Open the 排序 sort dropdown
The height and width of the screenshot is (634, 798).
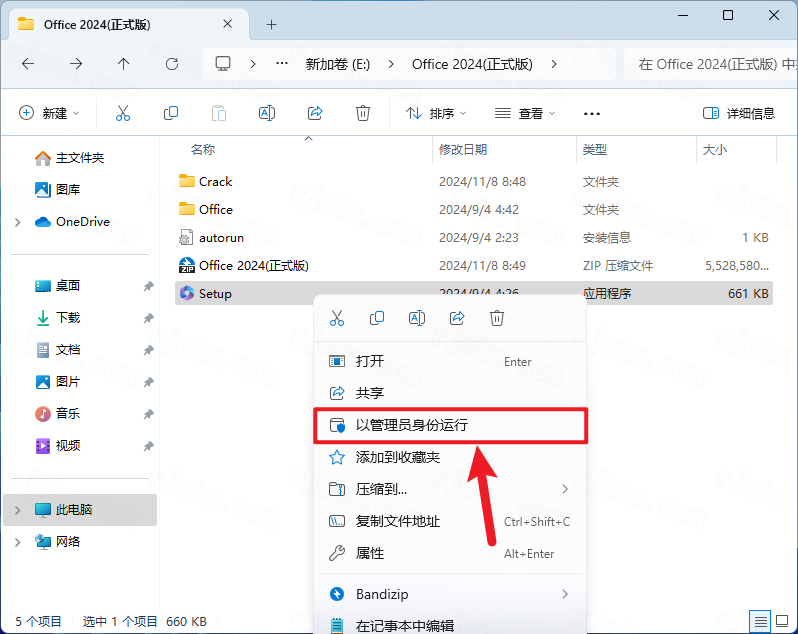436,114
